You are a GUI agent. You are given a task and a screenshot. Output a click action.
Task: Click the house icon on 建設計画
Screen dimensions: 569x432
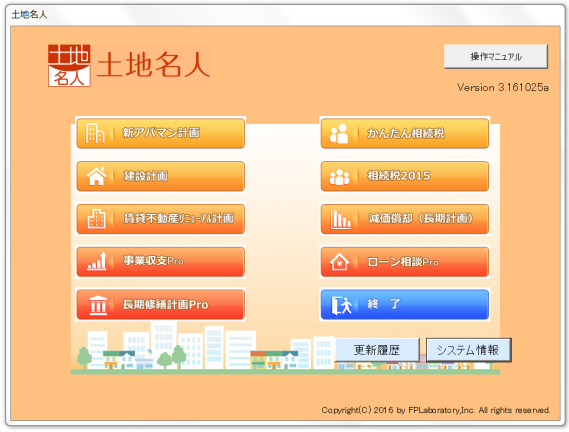tap(96, 176)
